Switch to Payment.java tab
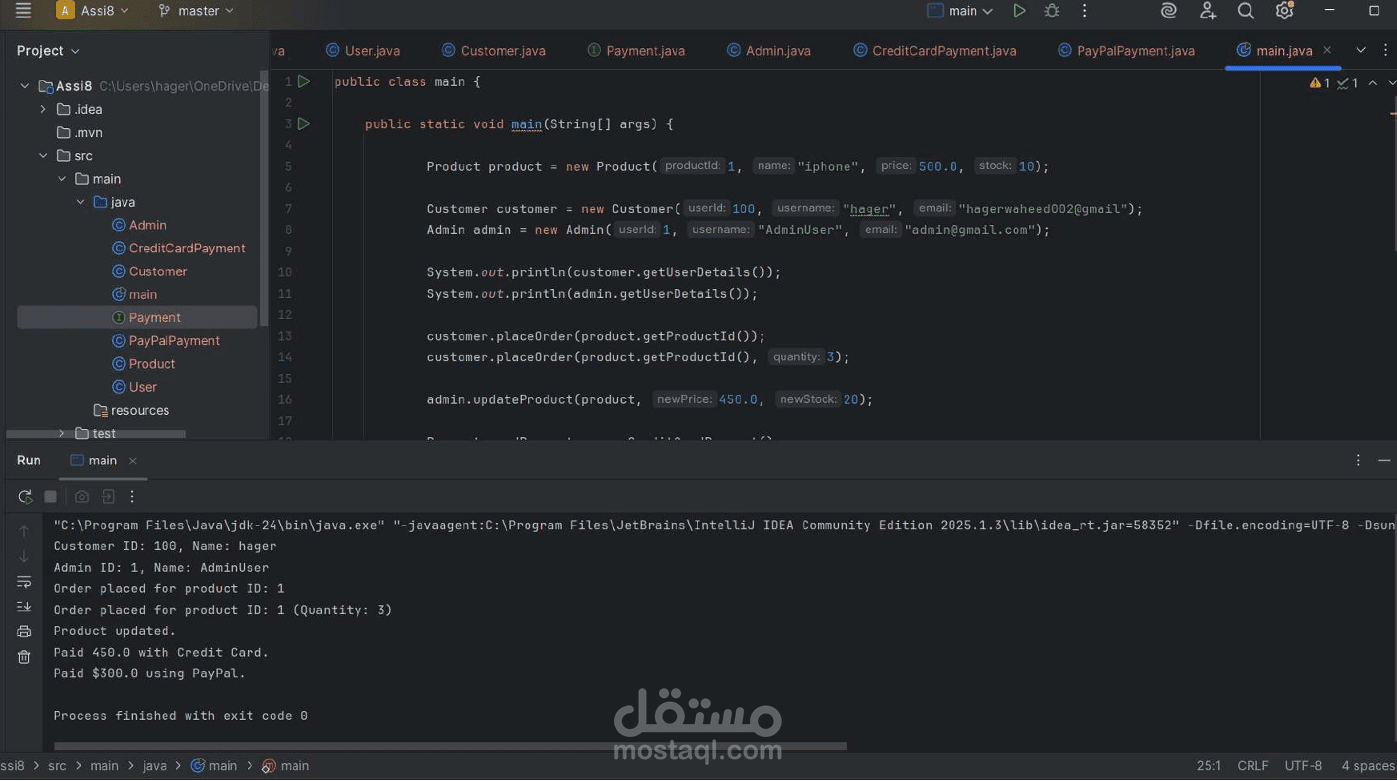The width and height of the screenshot is (1397, 781). tap(636, 50)
